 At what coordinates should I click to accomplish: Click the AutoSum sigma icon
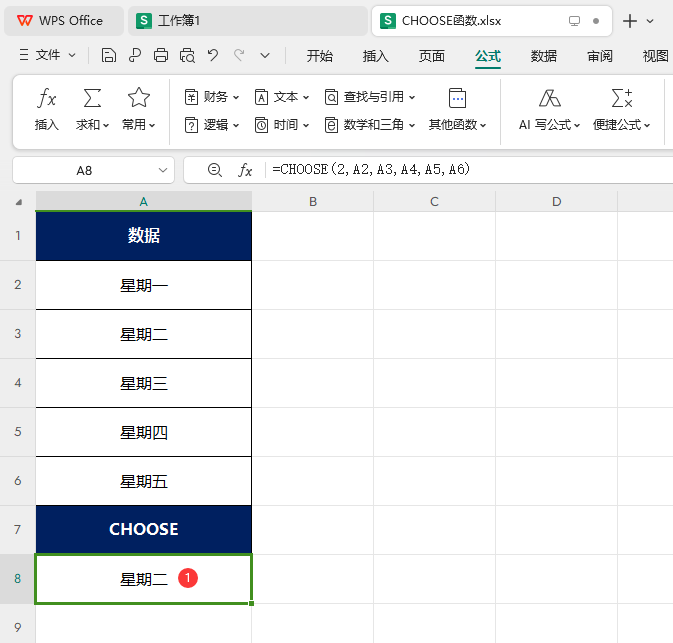[92, 98]
